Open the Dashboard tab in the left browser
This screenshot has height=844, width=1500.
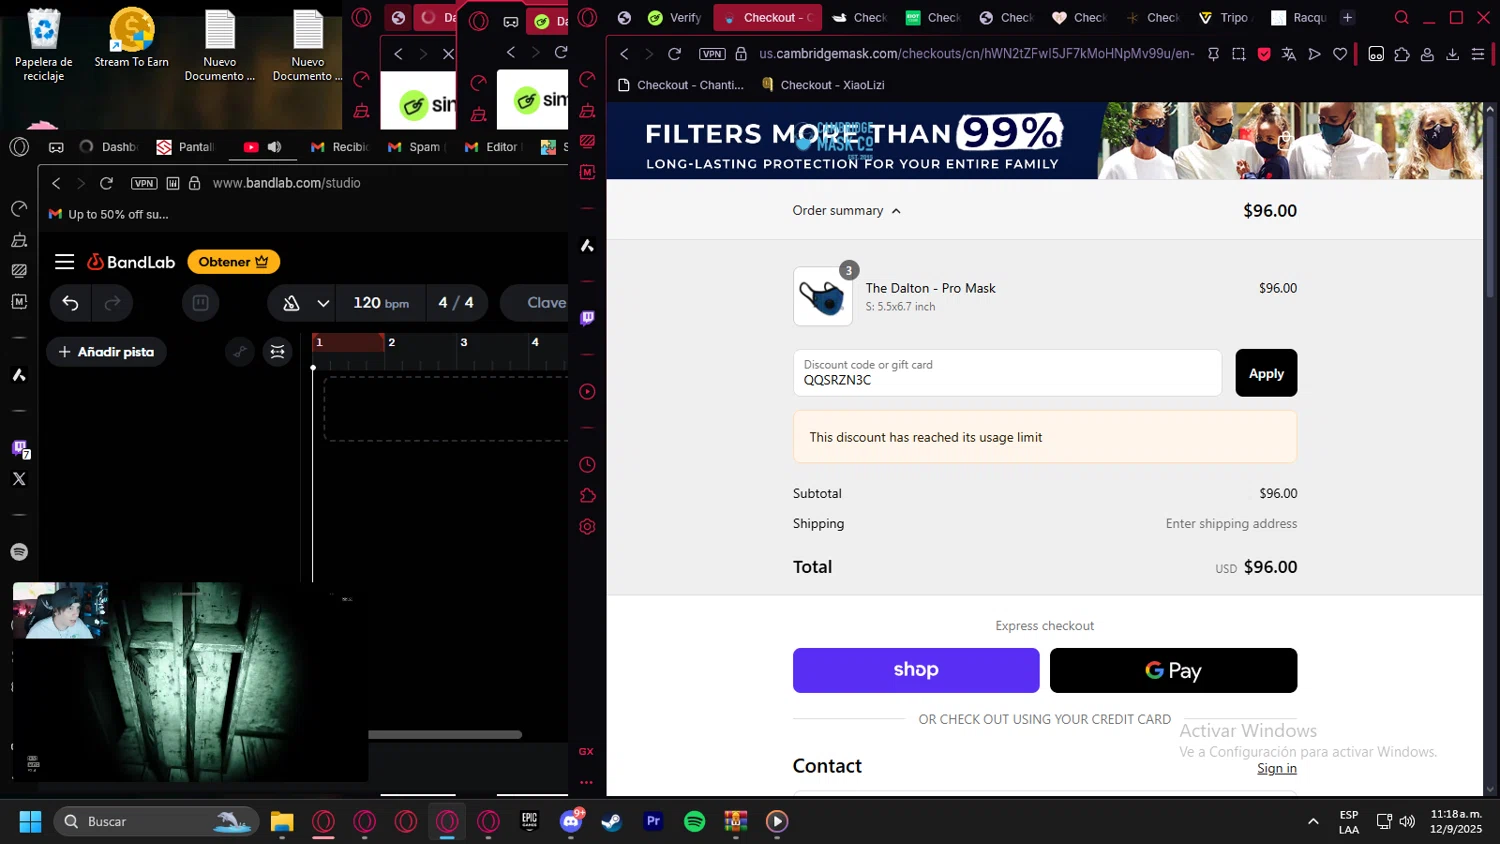pos(108,147)
